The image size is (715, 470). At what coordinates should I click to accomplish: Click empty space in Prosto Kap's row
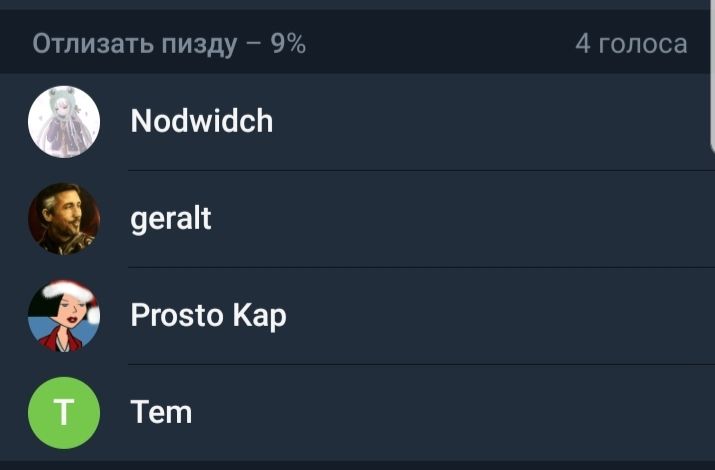(480, 316)
